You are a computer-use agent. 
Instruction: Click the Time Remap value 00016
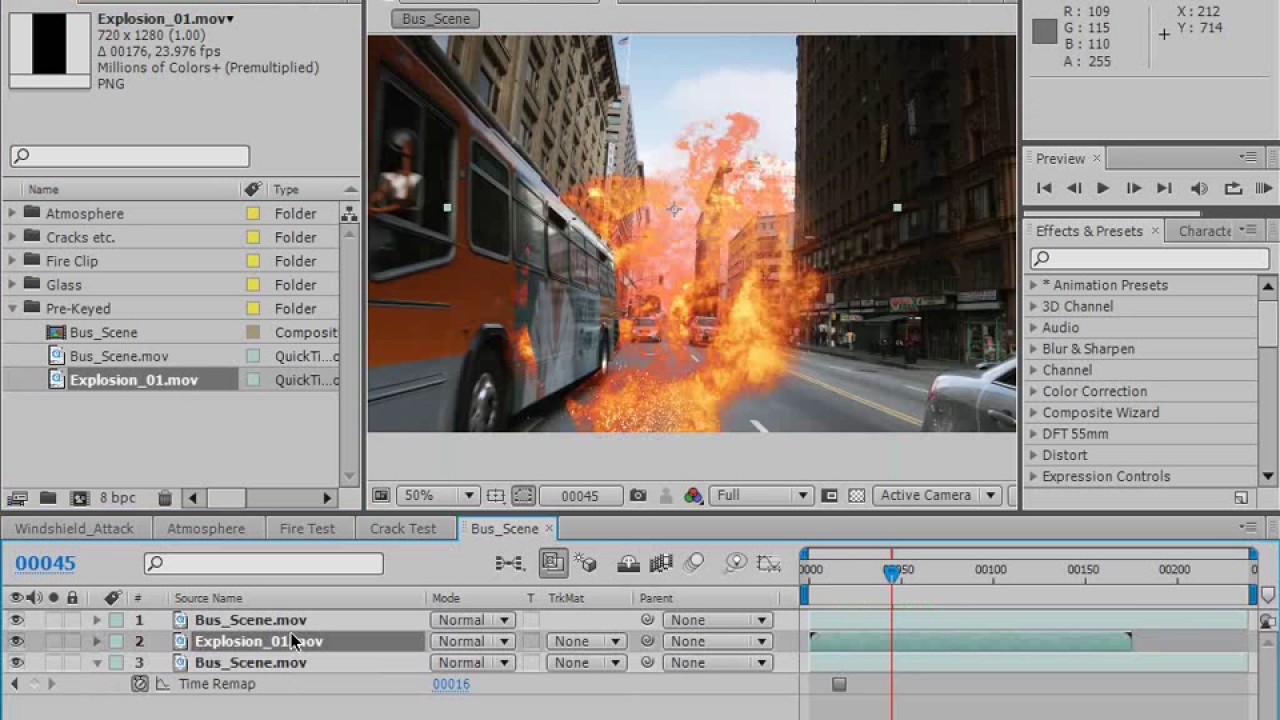click(x=451, y=684)
